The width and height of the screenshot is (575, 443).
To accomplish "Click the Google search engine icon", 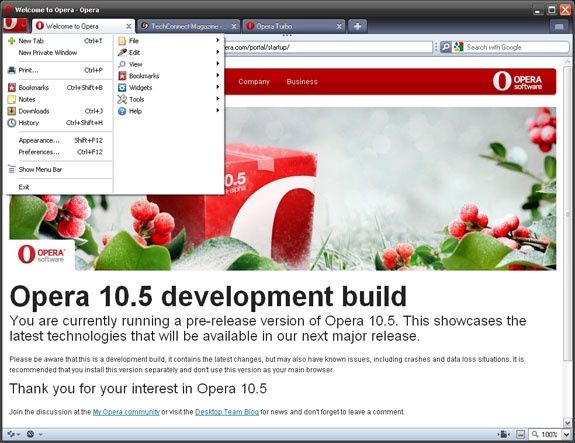I will (458, 47).
